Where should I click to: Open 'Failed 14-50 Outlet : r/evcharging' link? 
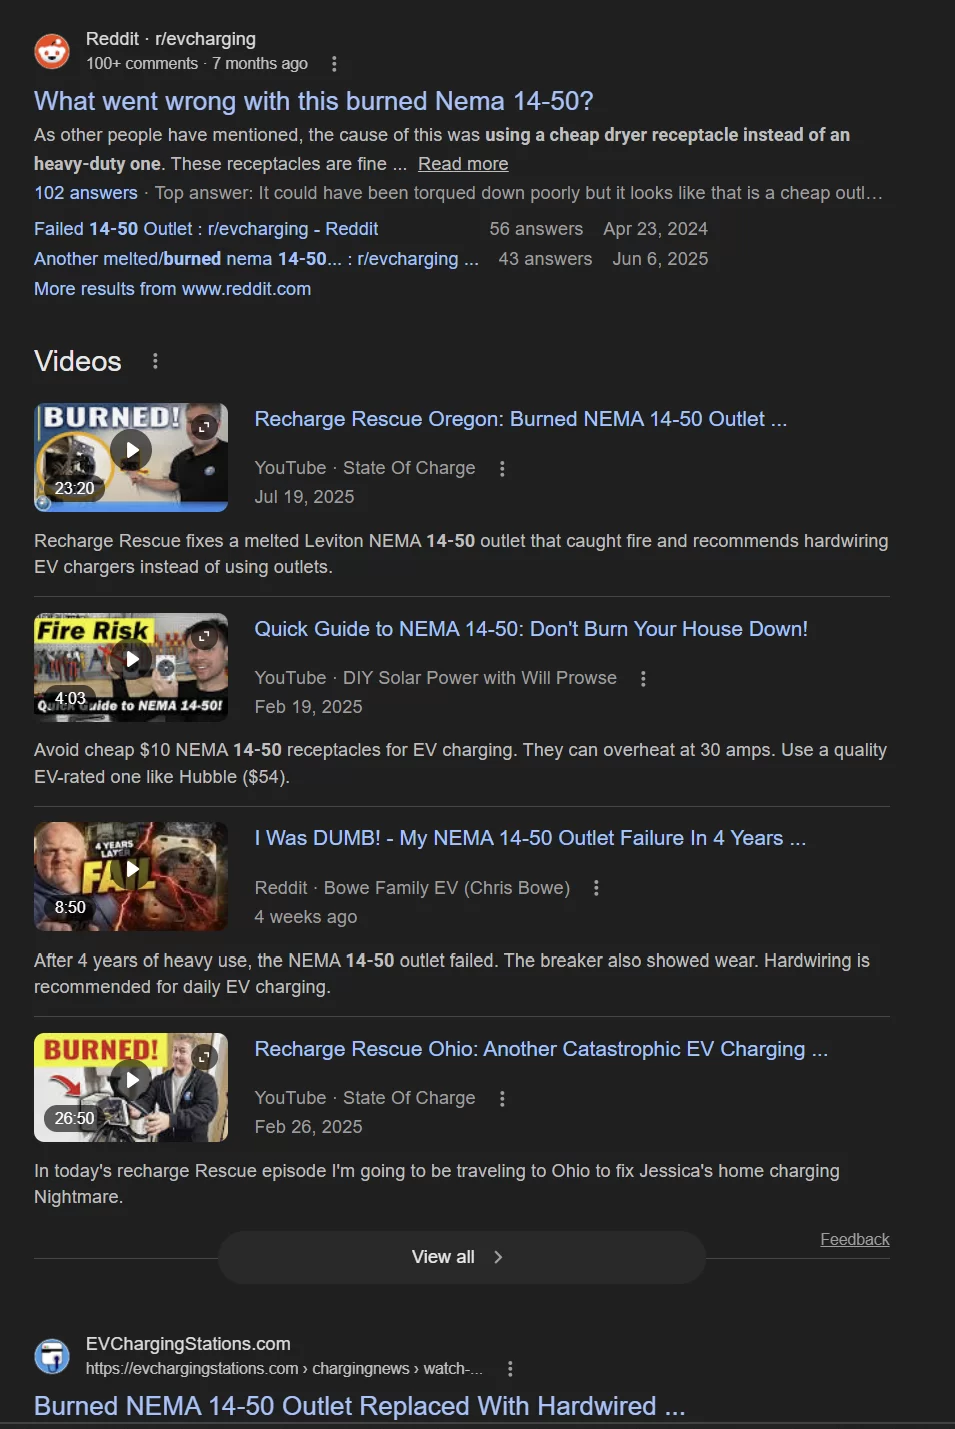(206, 229)
